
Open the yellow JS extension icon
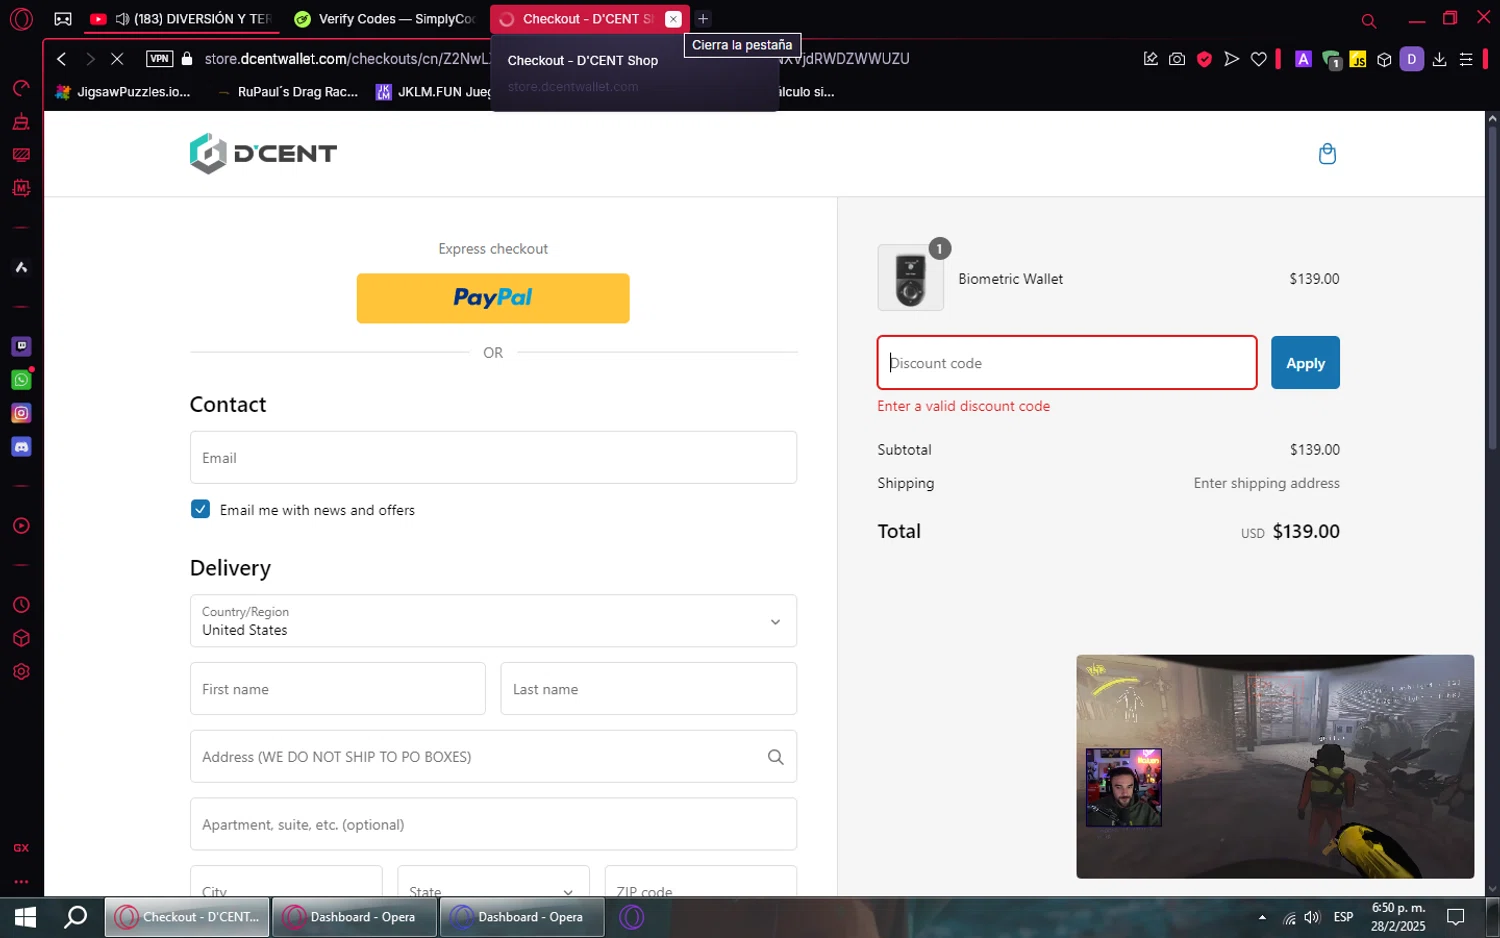point(1358,60)
